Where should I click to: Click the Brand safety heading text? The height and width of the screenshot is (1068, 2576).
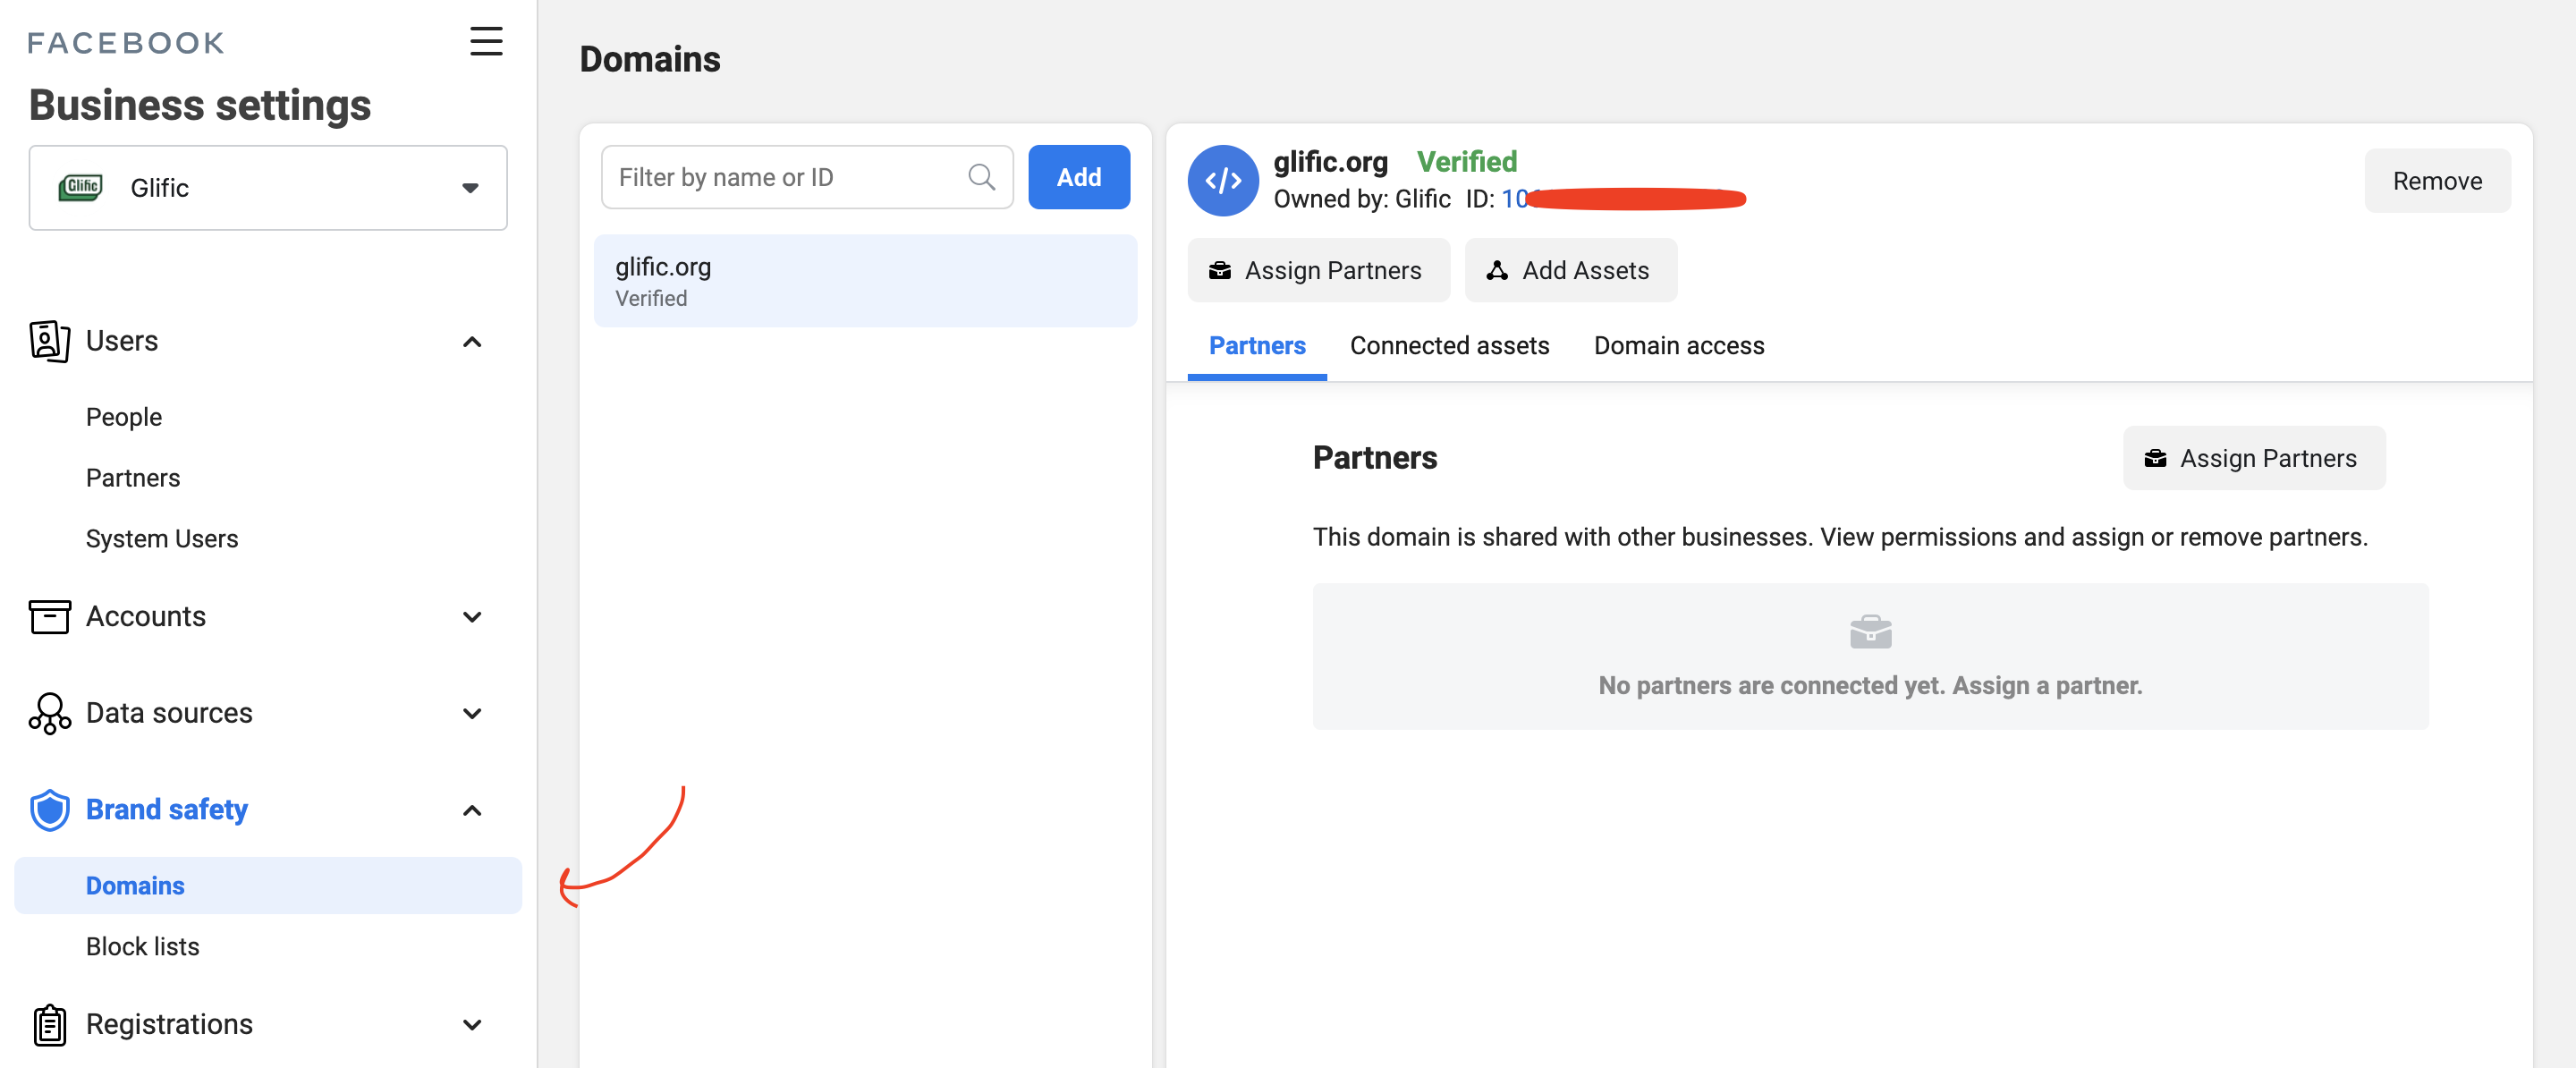tap(167, 809)
